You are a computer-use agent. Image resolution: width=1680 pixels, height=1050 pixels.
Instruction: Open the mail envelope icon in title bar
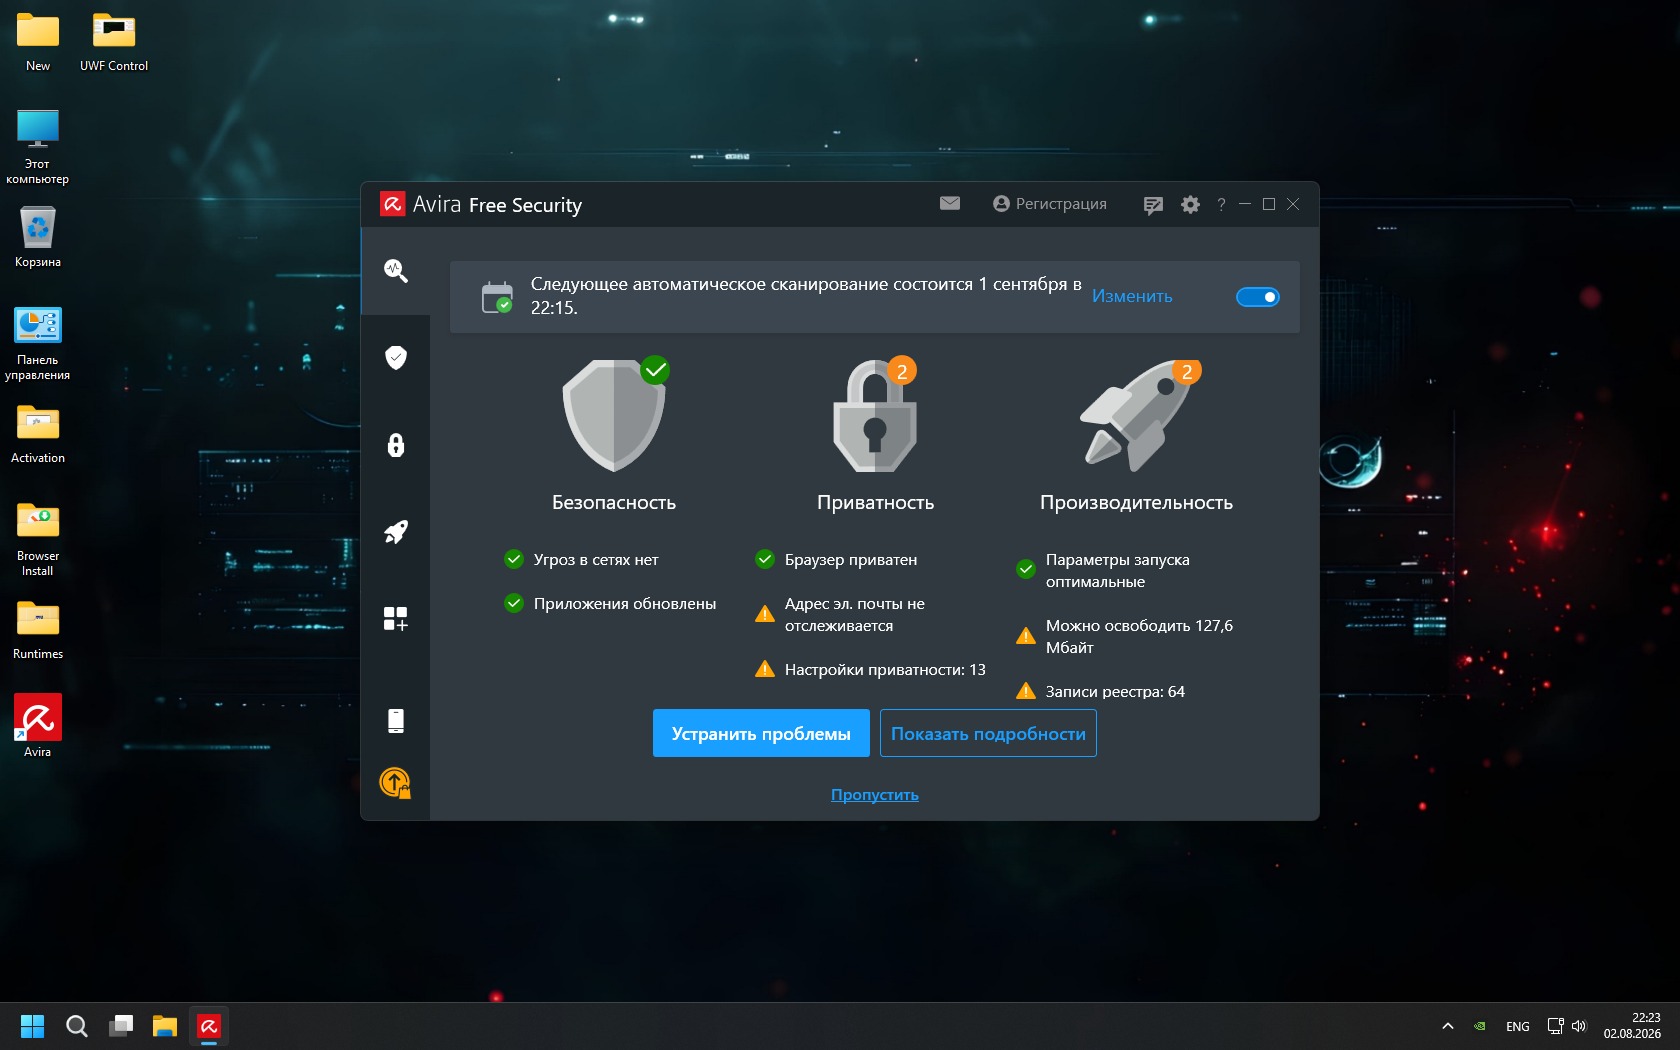(950, 203)
